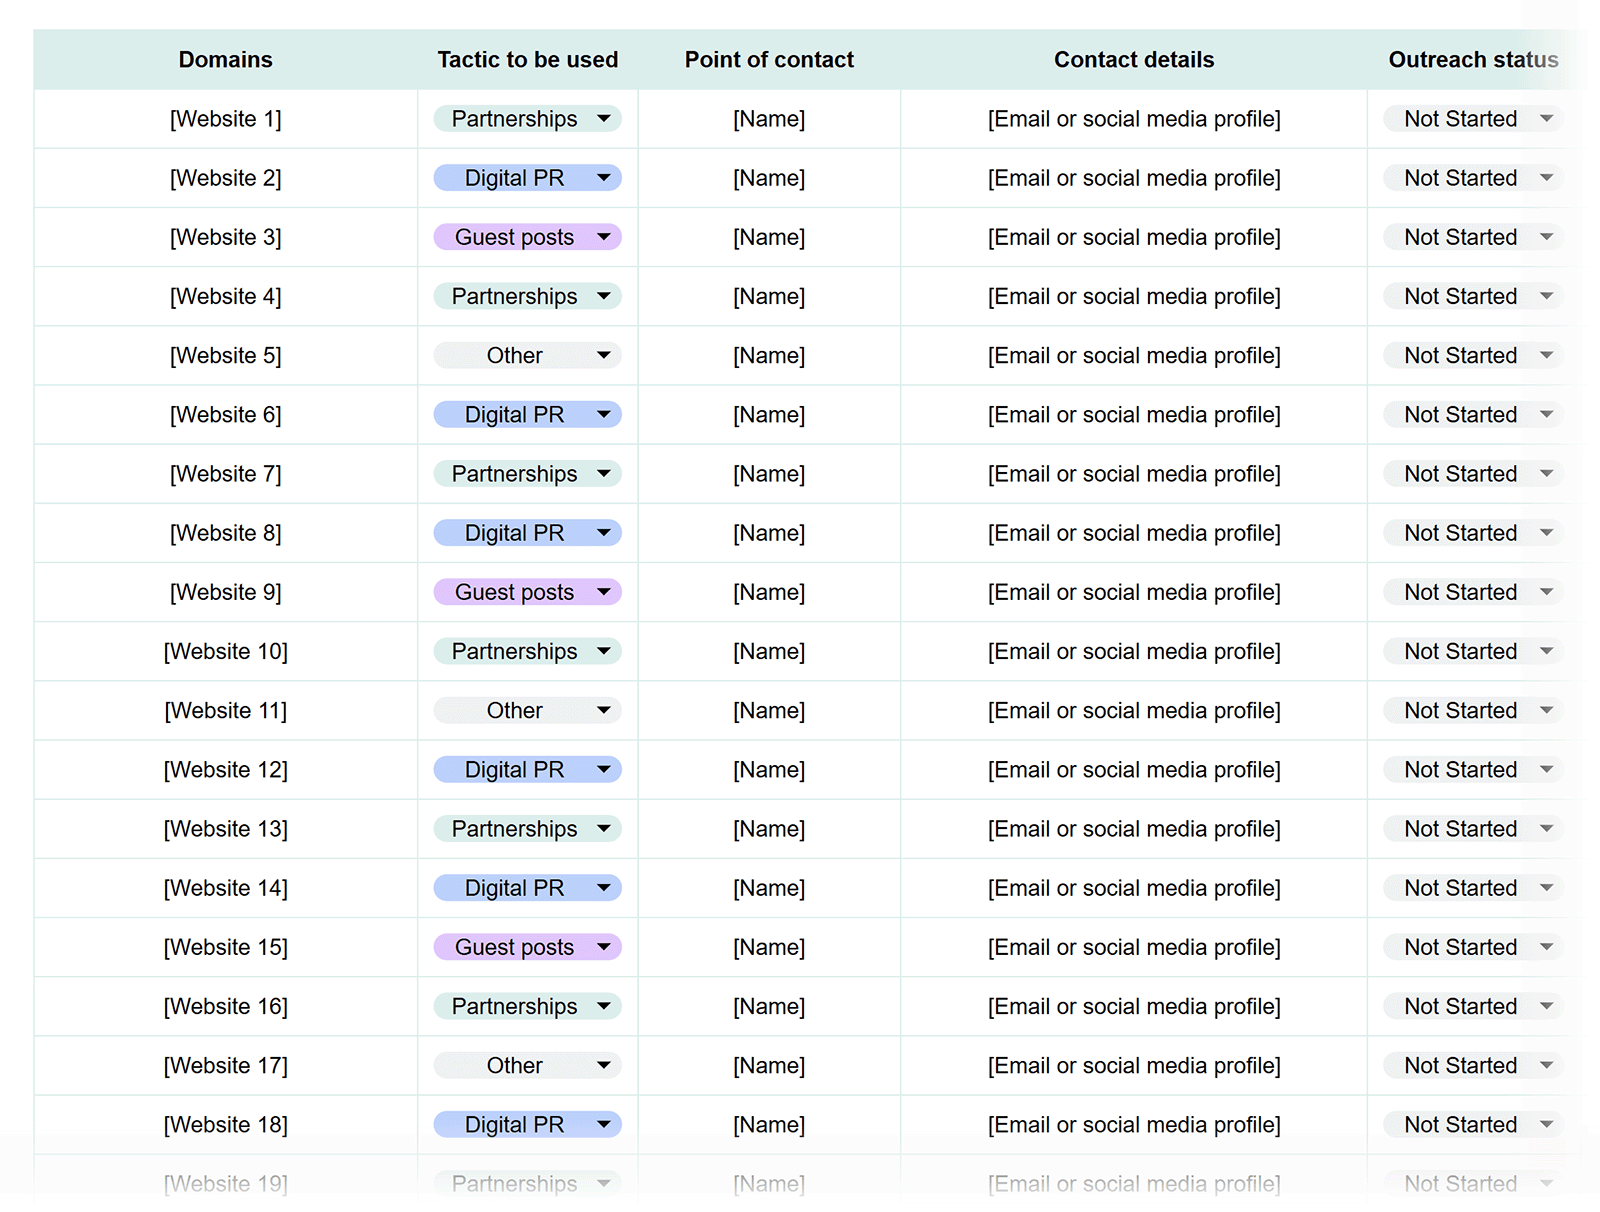Select the contact details cell for Website 7

coord(1134,474)
